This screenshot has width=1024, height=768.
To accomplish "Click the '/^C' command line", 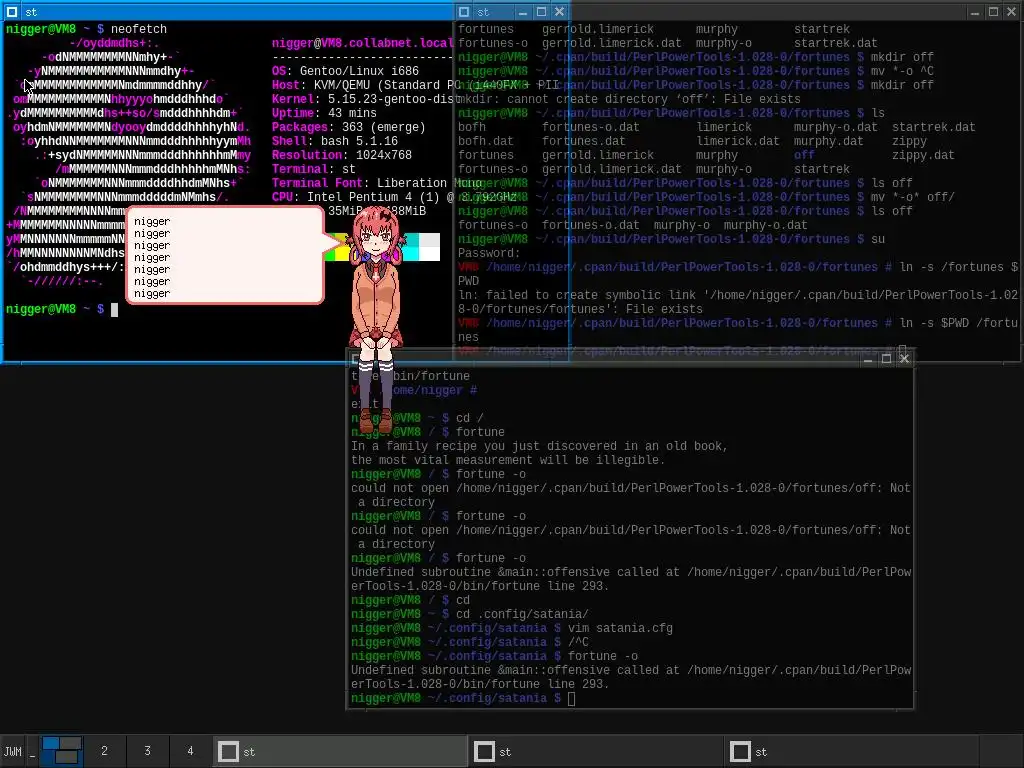I will point(579,643).
